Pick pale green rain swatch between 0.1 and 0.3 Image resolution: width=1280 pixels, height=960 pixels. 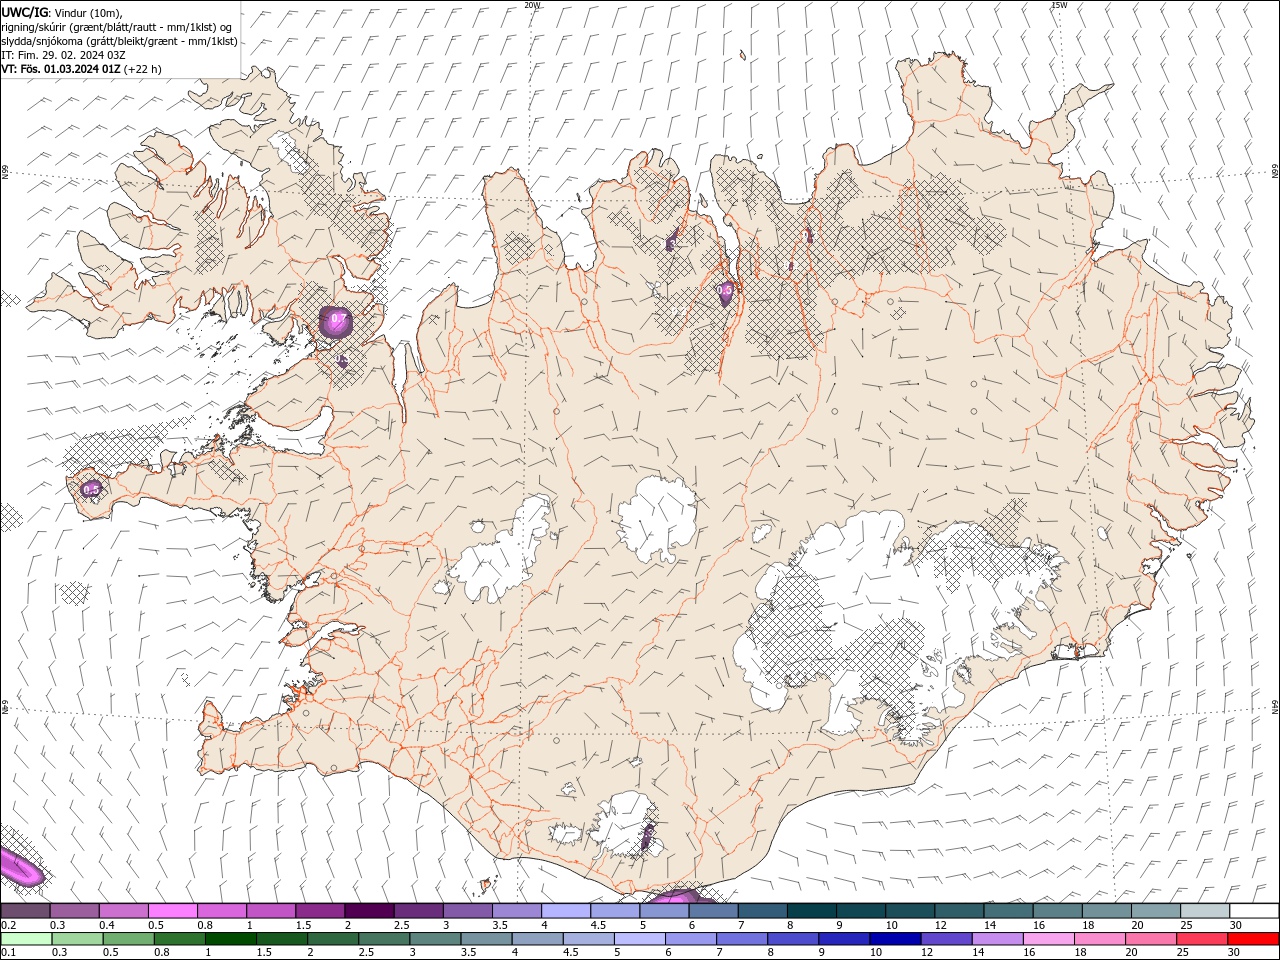click(x=25, y=938)
